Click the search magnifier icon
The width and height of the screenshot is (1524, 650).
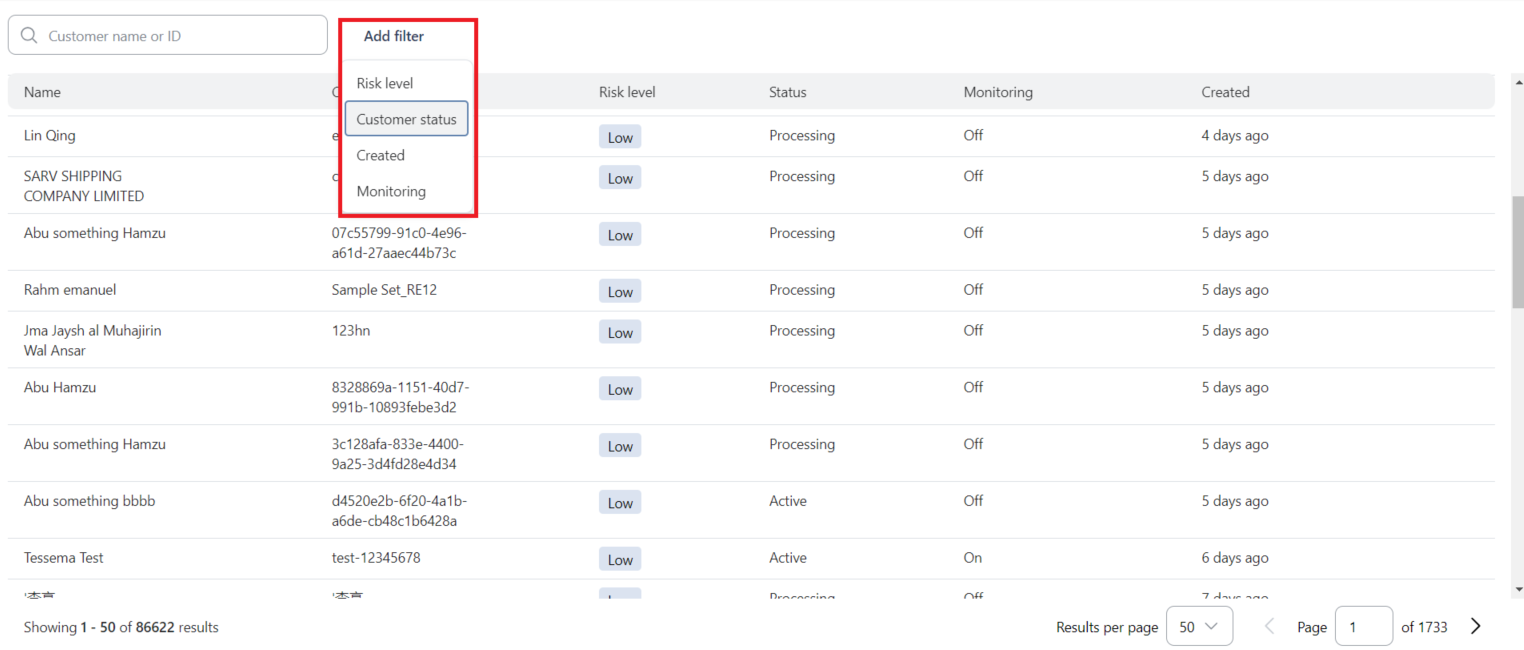click(29, 36)
